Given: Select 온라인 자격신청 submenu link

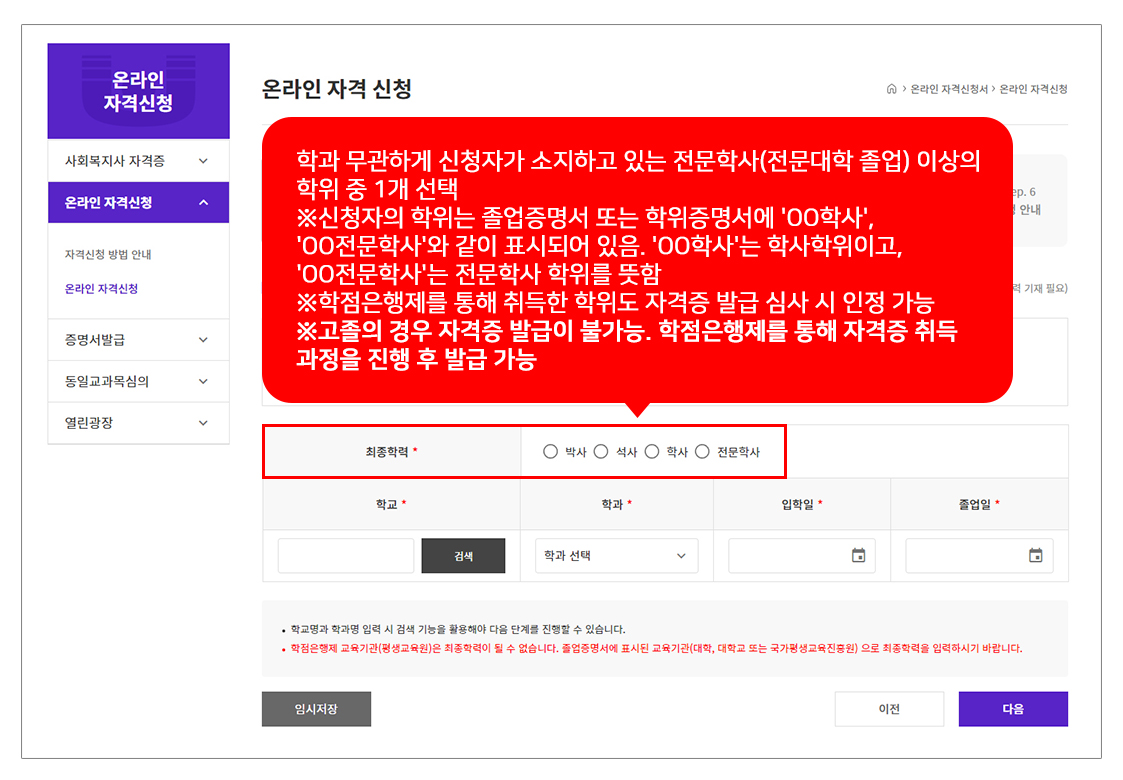Looking at the screenshot, I should 101,289.
